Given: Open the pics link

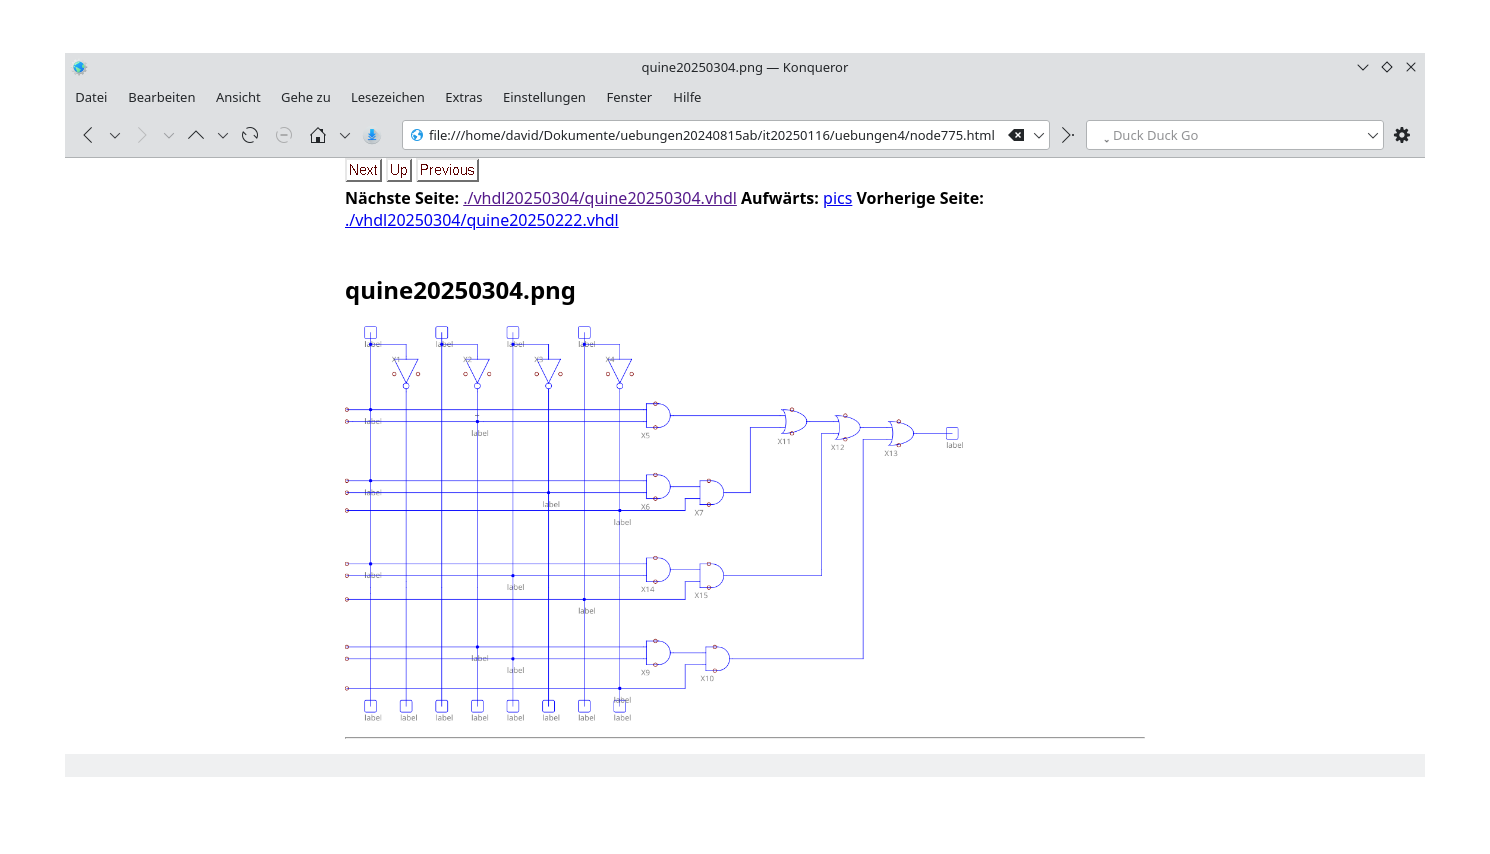Looking at the screenshot, I should tap(838, 198).
